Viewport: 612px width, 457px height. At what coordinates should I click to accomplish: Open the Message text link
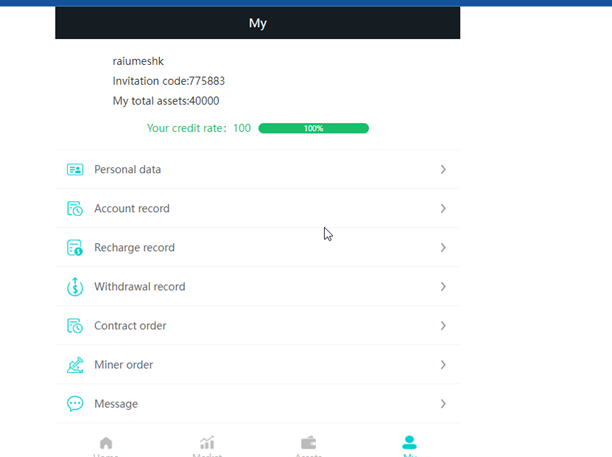tap(116, 404)
